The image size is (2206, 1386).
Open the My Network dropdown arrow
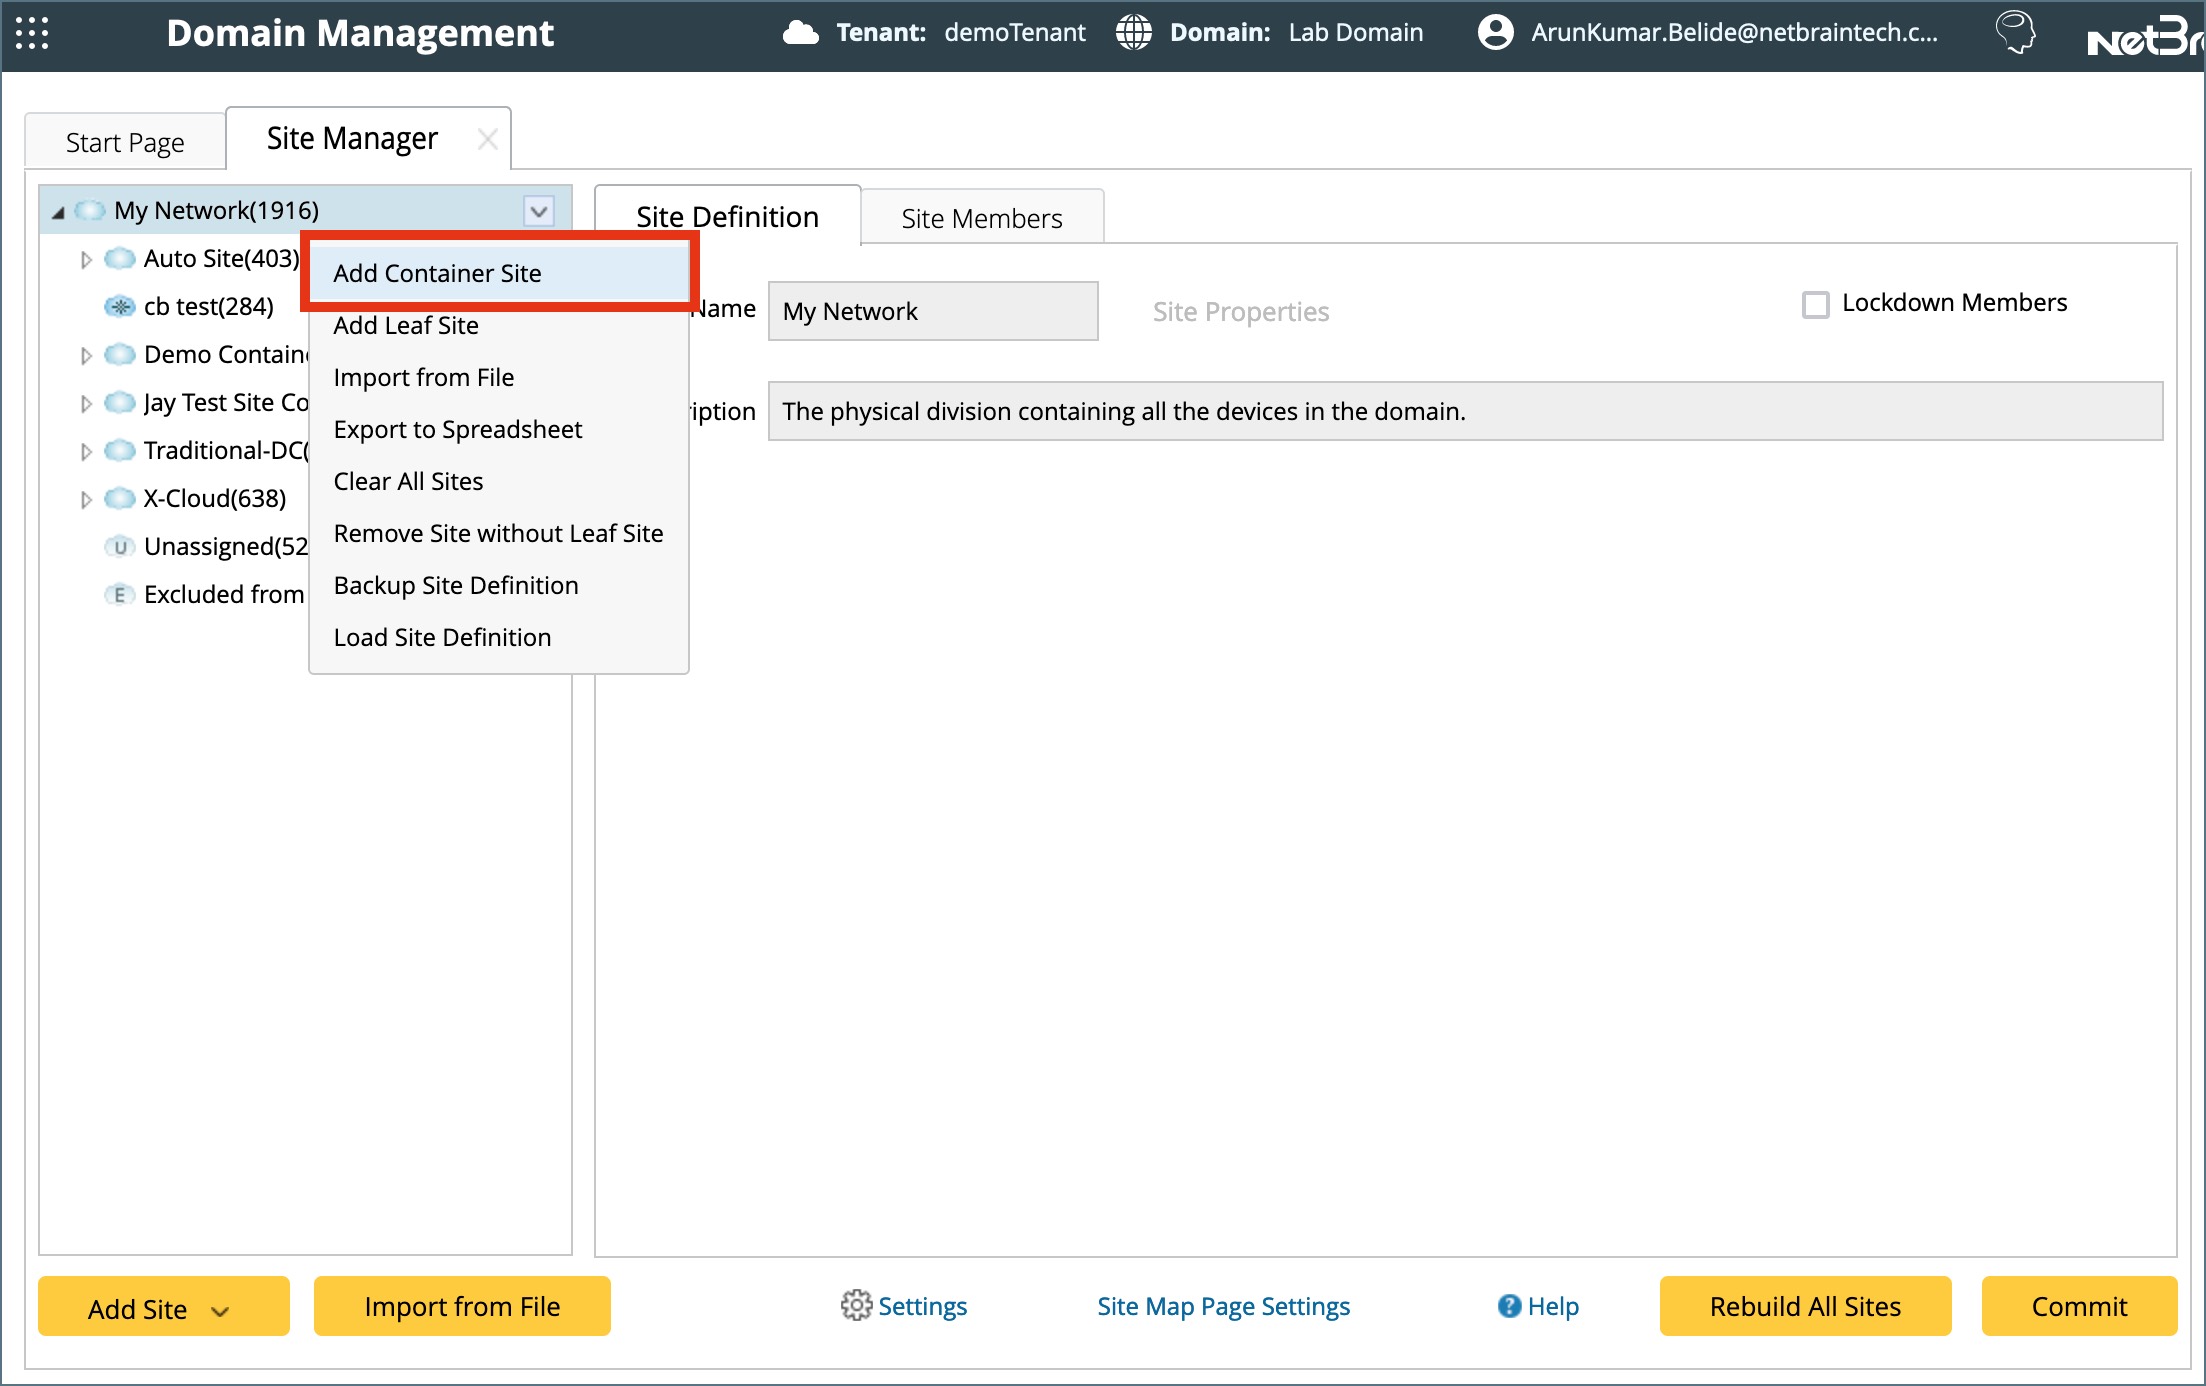539,211
